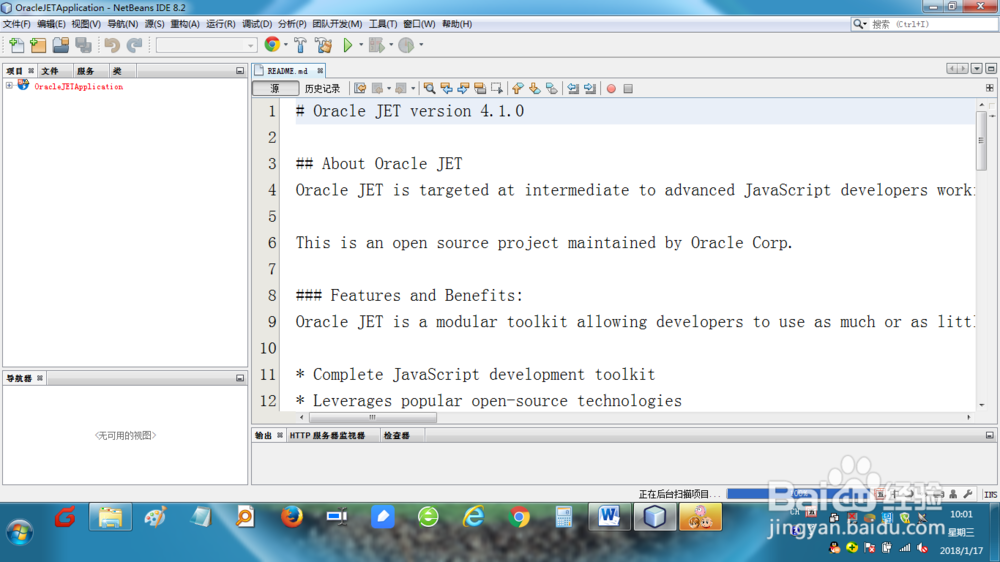Minimize the project panel group
This screenshot has height=562, width=1000.
(x=240, y=71)
